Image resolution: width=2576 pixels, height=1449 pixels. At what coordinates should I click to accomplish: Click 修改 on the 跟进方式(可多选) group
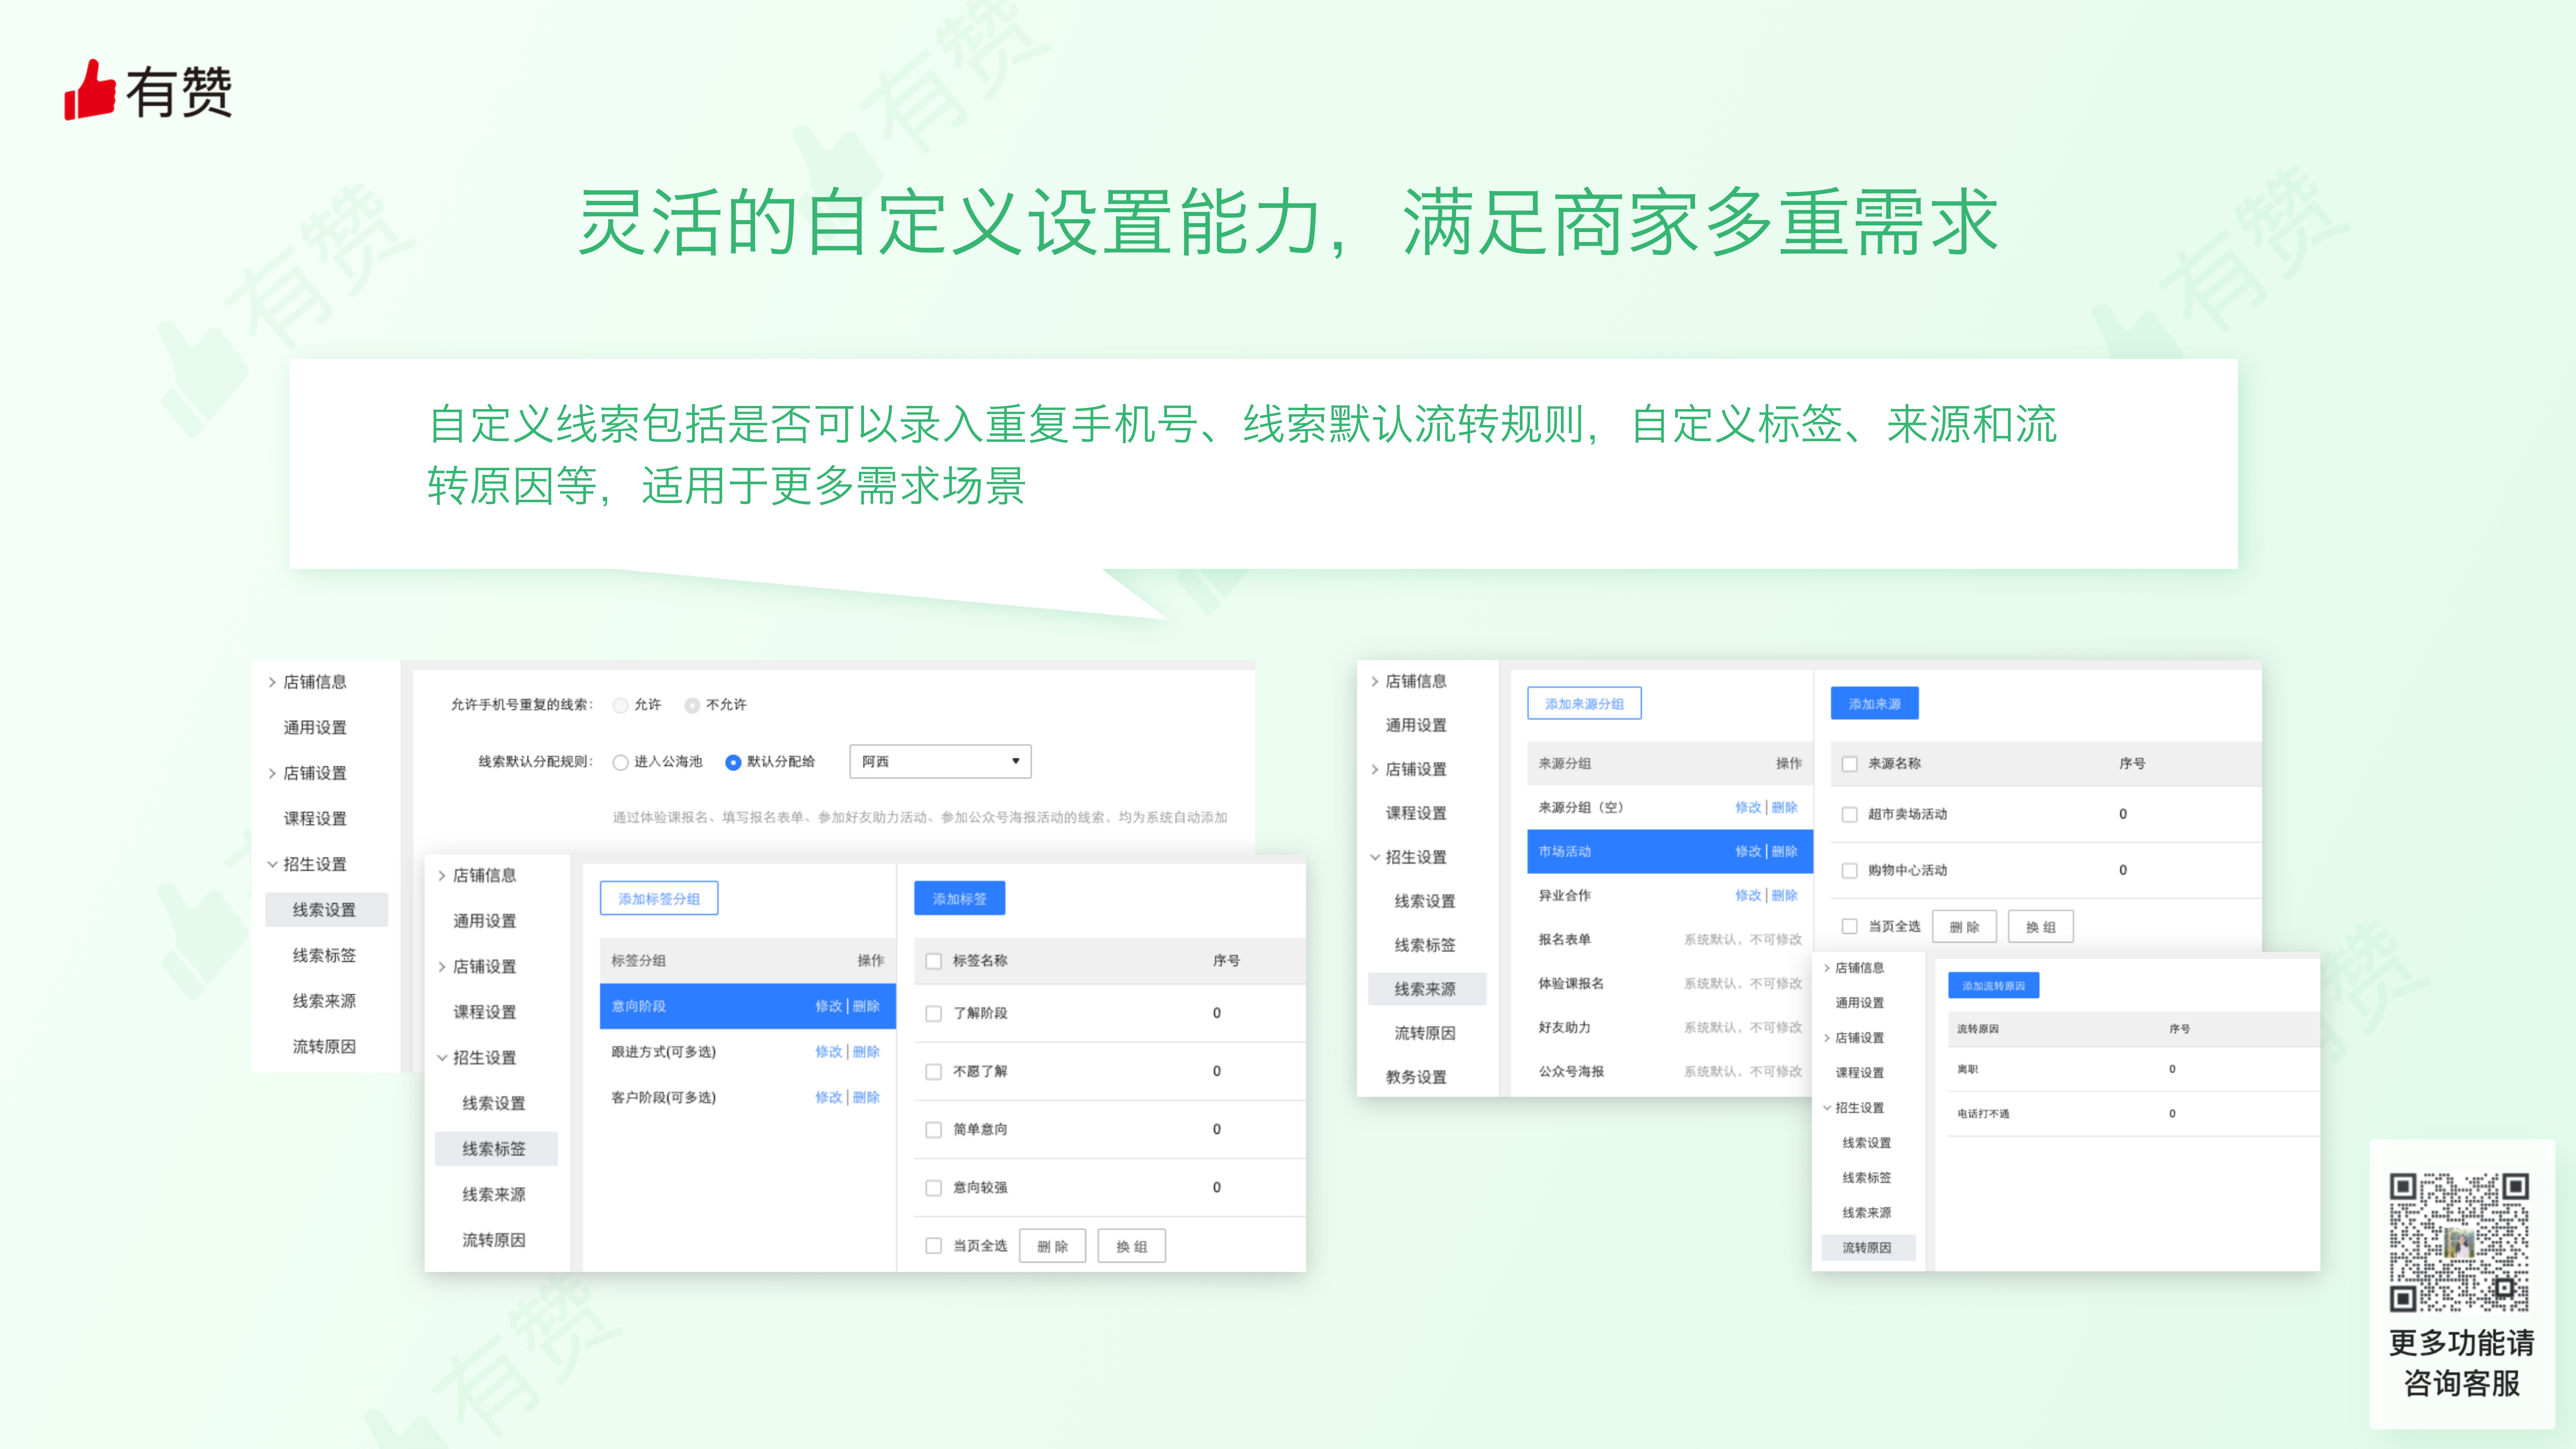(828, 1052)
